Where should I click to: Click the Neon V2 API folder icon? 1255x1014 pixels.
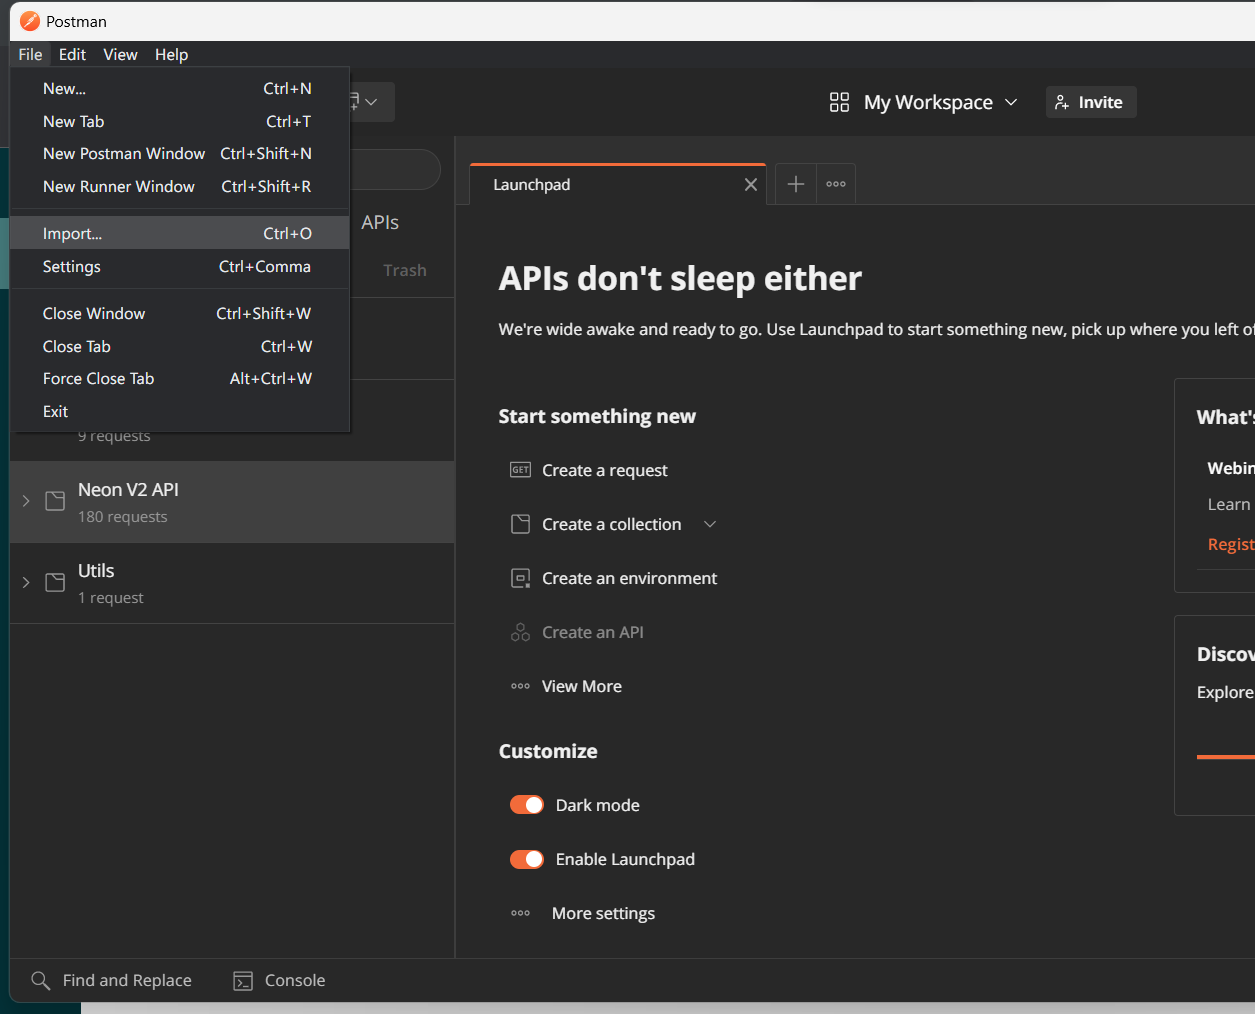tap(55, 501)
